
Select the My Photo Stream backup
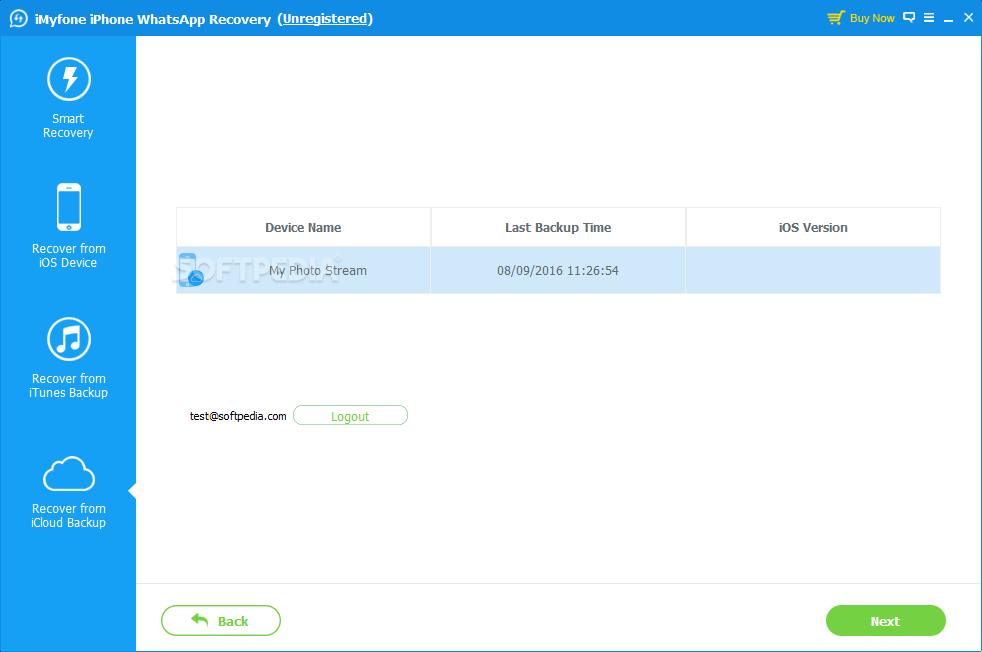[558, 270]
